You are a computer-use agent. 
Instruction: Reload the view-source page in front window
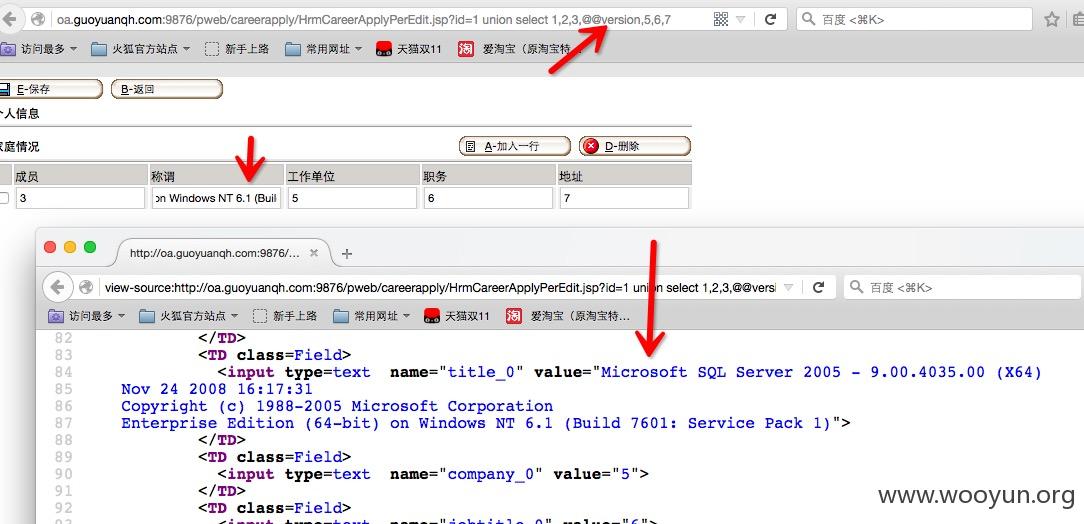coord(819,287)
